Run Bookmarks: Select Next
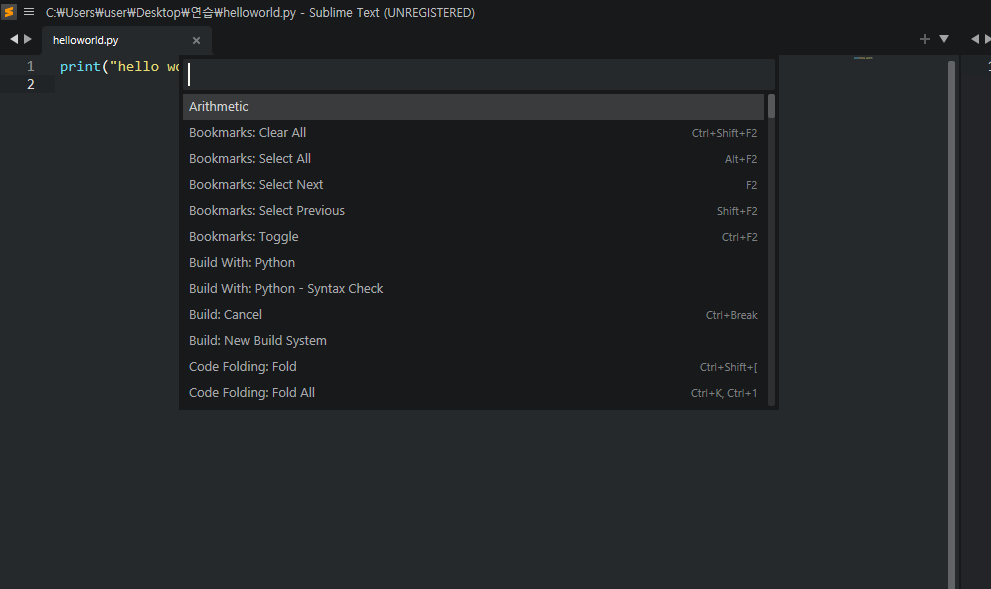Viewport: 991px width, 589px height. pos(473,185)
